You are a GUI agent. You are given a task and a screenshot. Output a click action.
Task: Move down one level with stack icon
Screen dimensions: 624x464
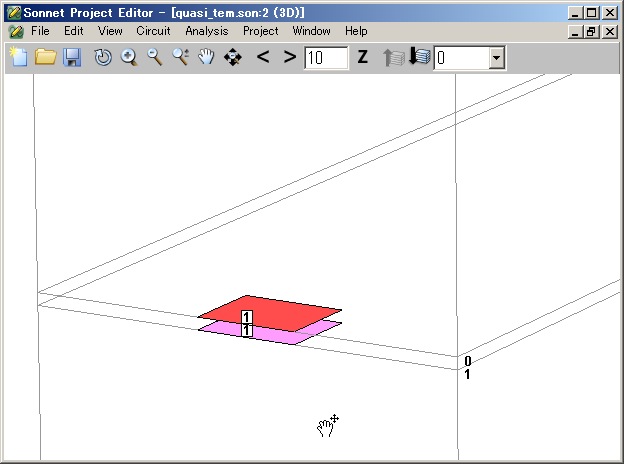(419, 56)
